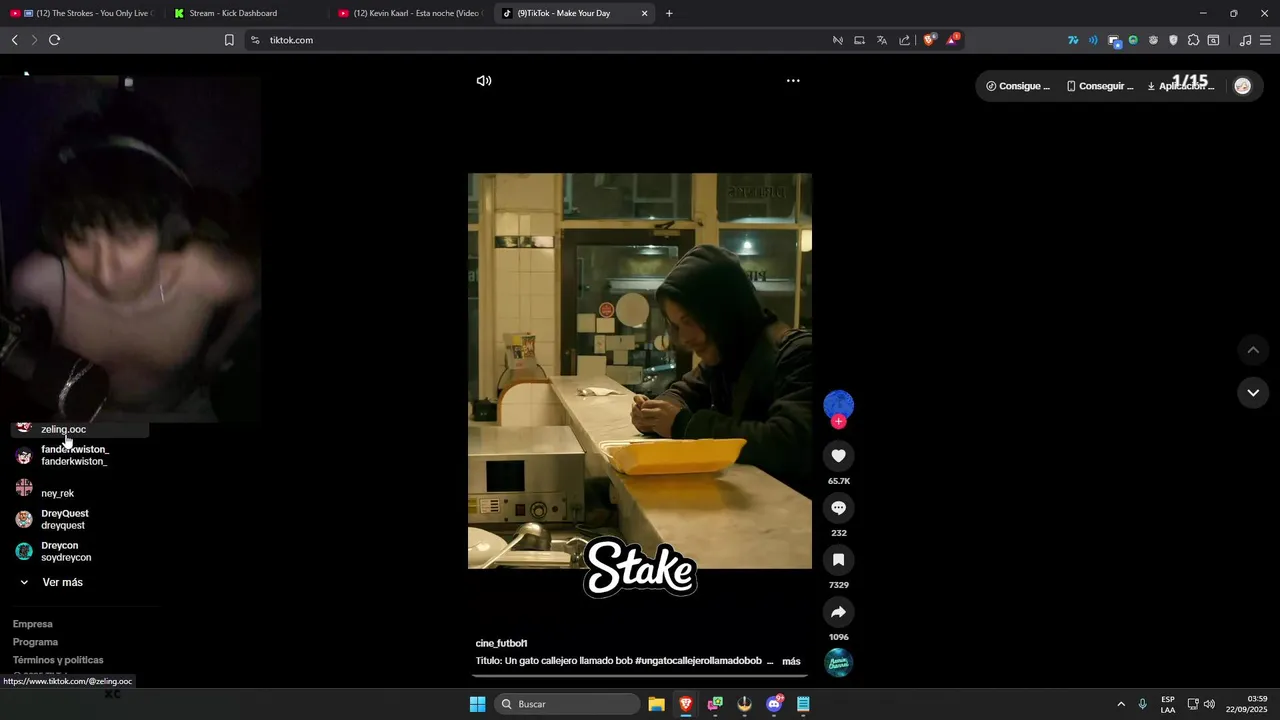Click the Empresa footer link
Image resolution: width=1280 pixels, height=720 pixels.
(32, 624)
